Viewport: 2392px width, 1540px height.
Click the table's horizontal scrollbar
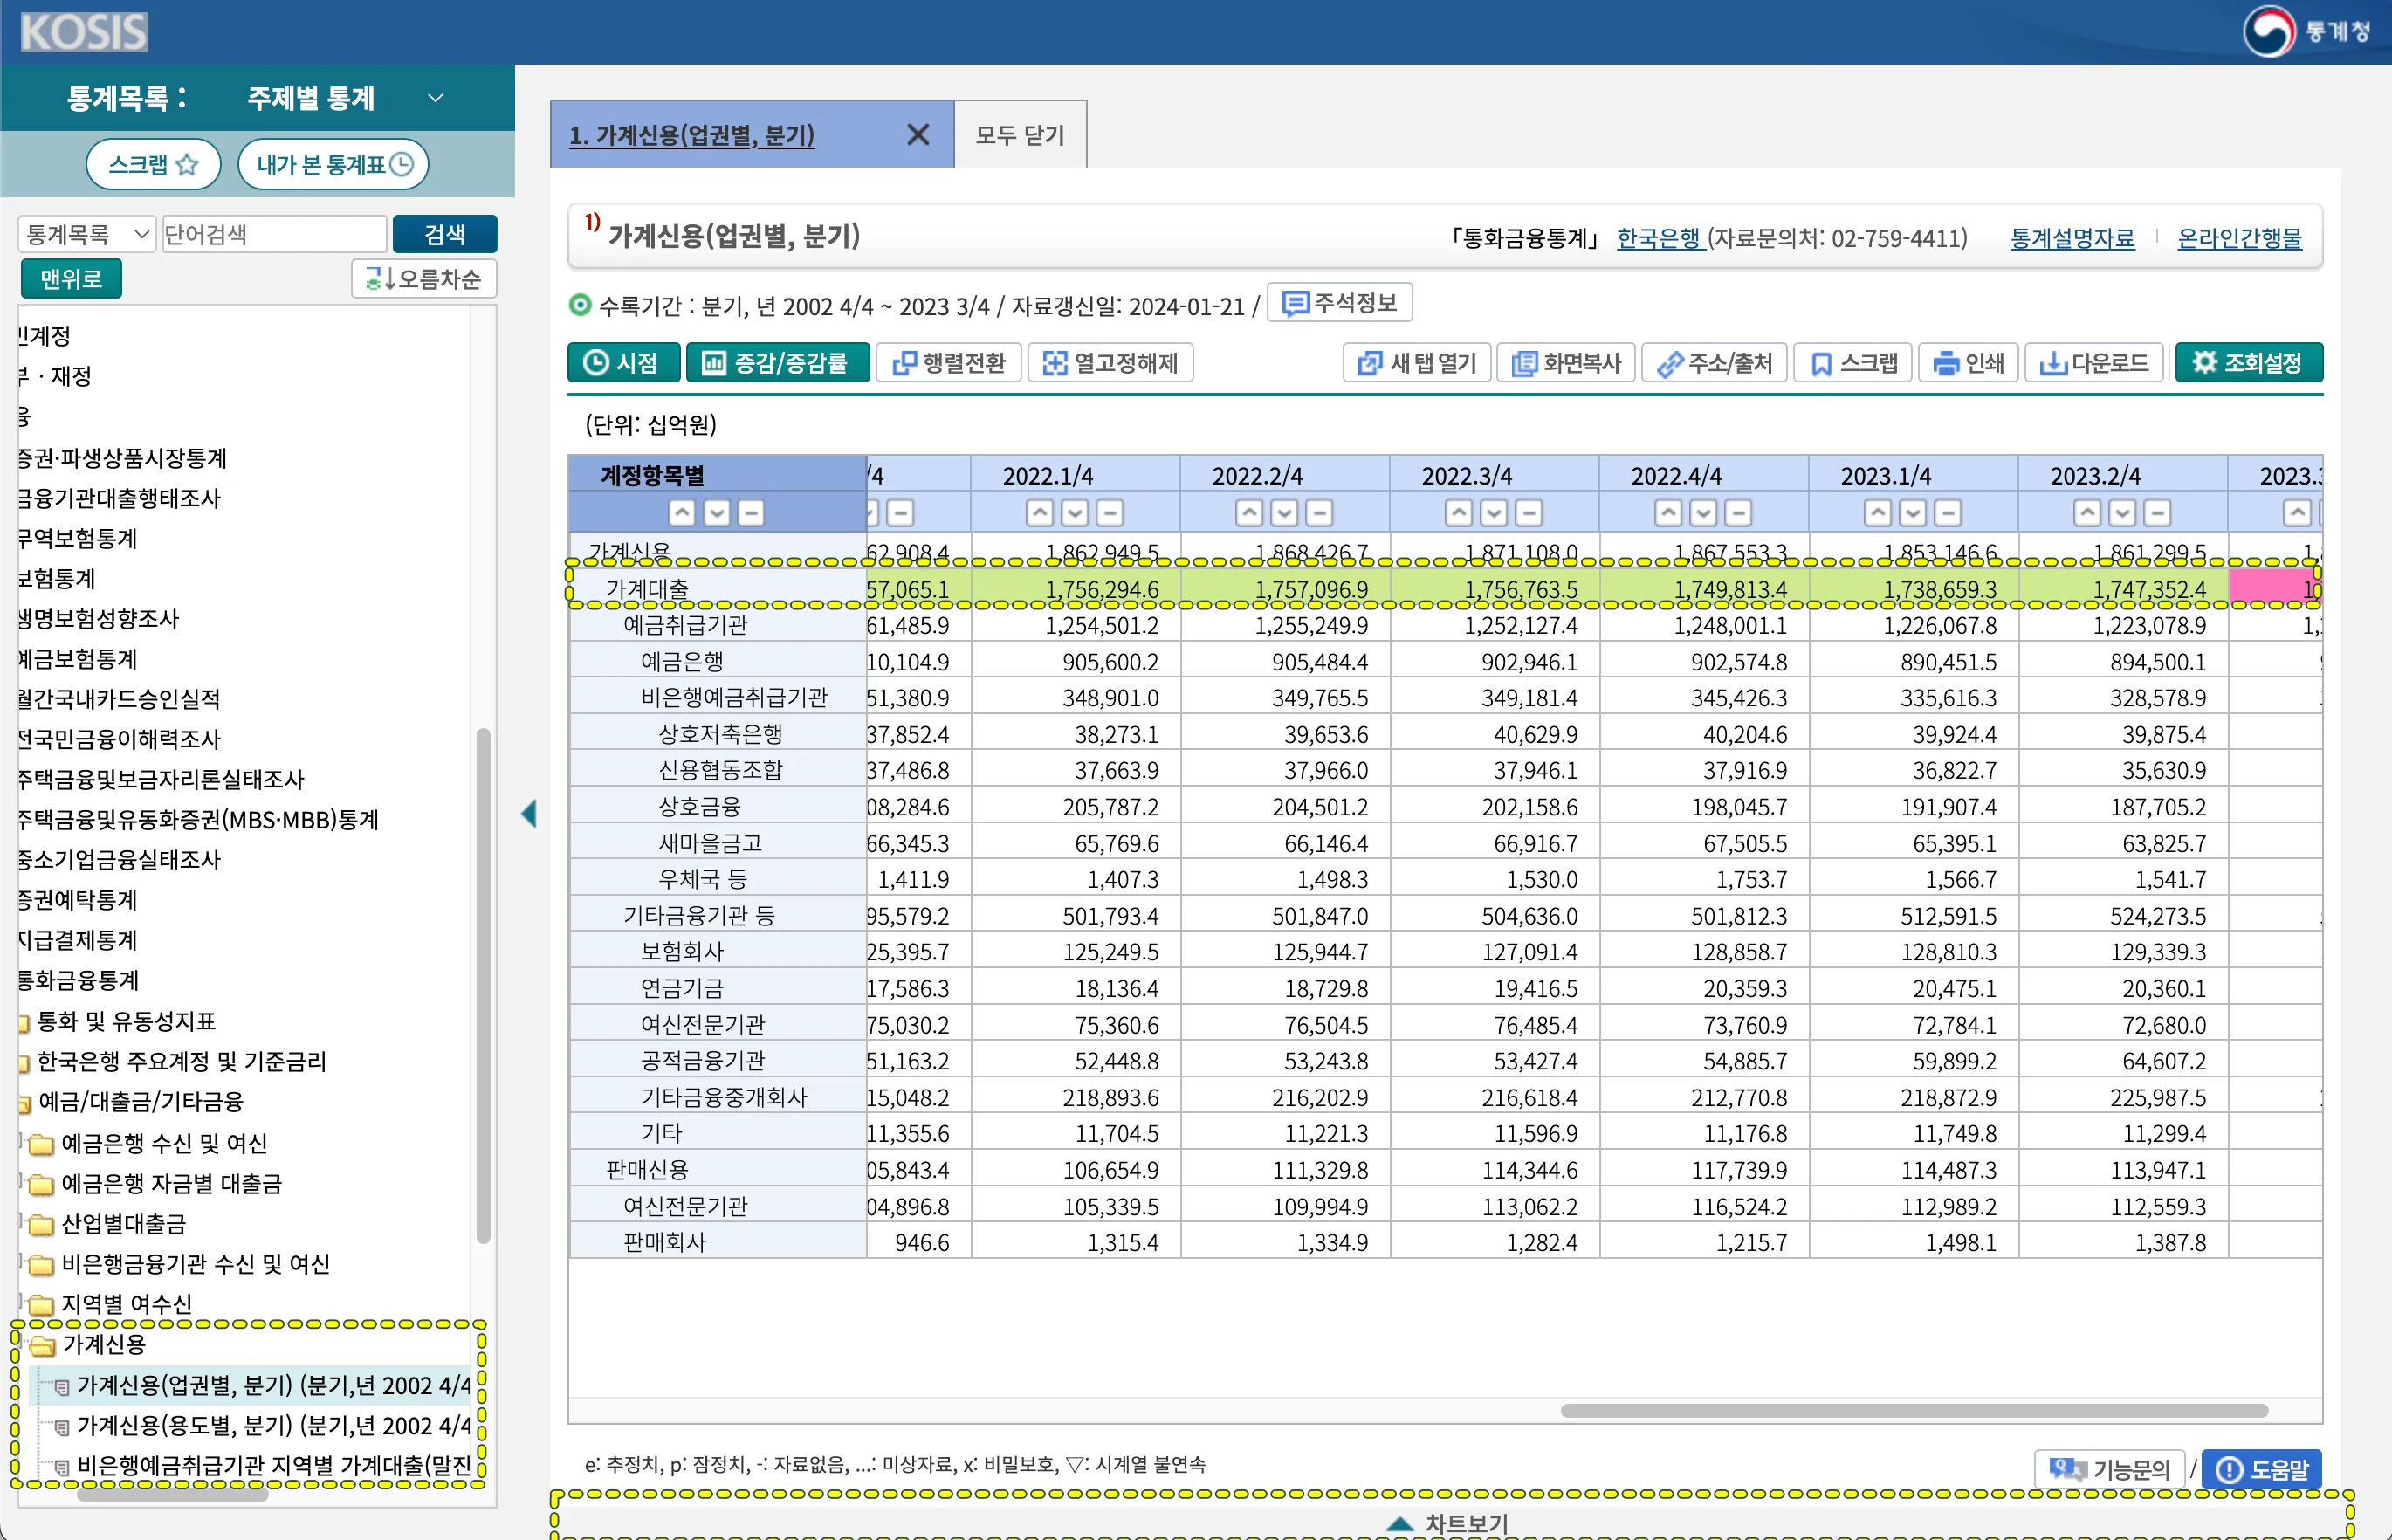[1913, 1410]
